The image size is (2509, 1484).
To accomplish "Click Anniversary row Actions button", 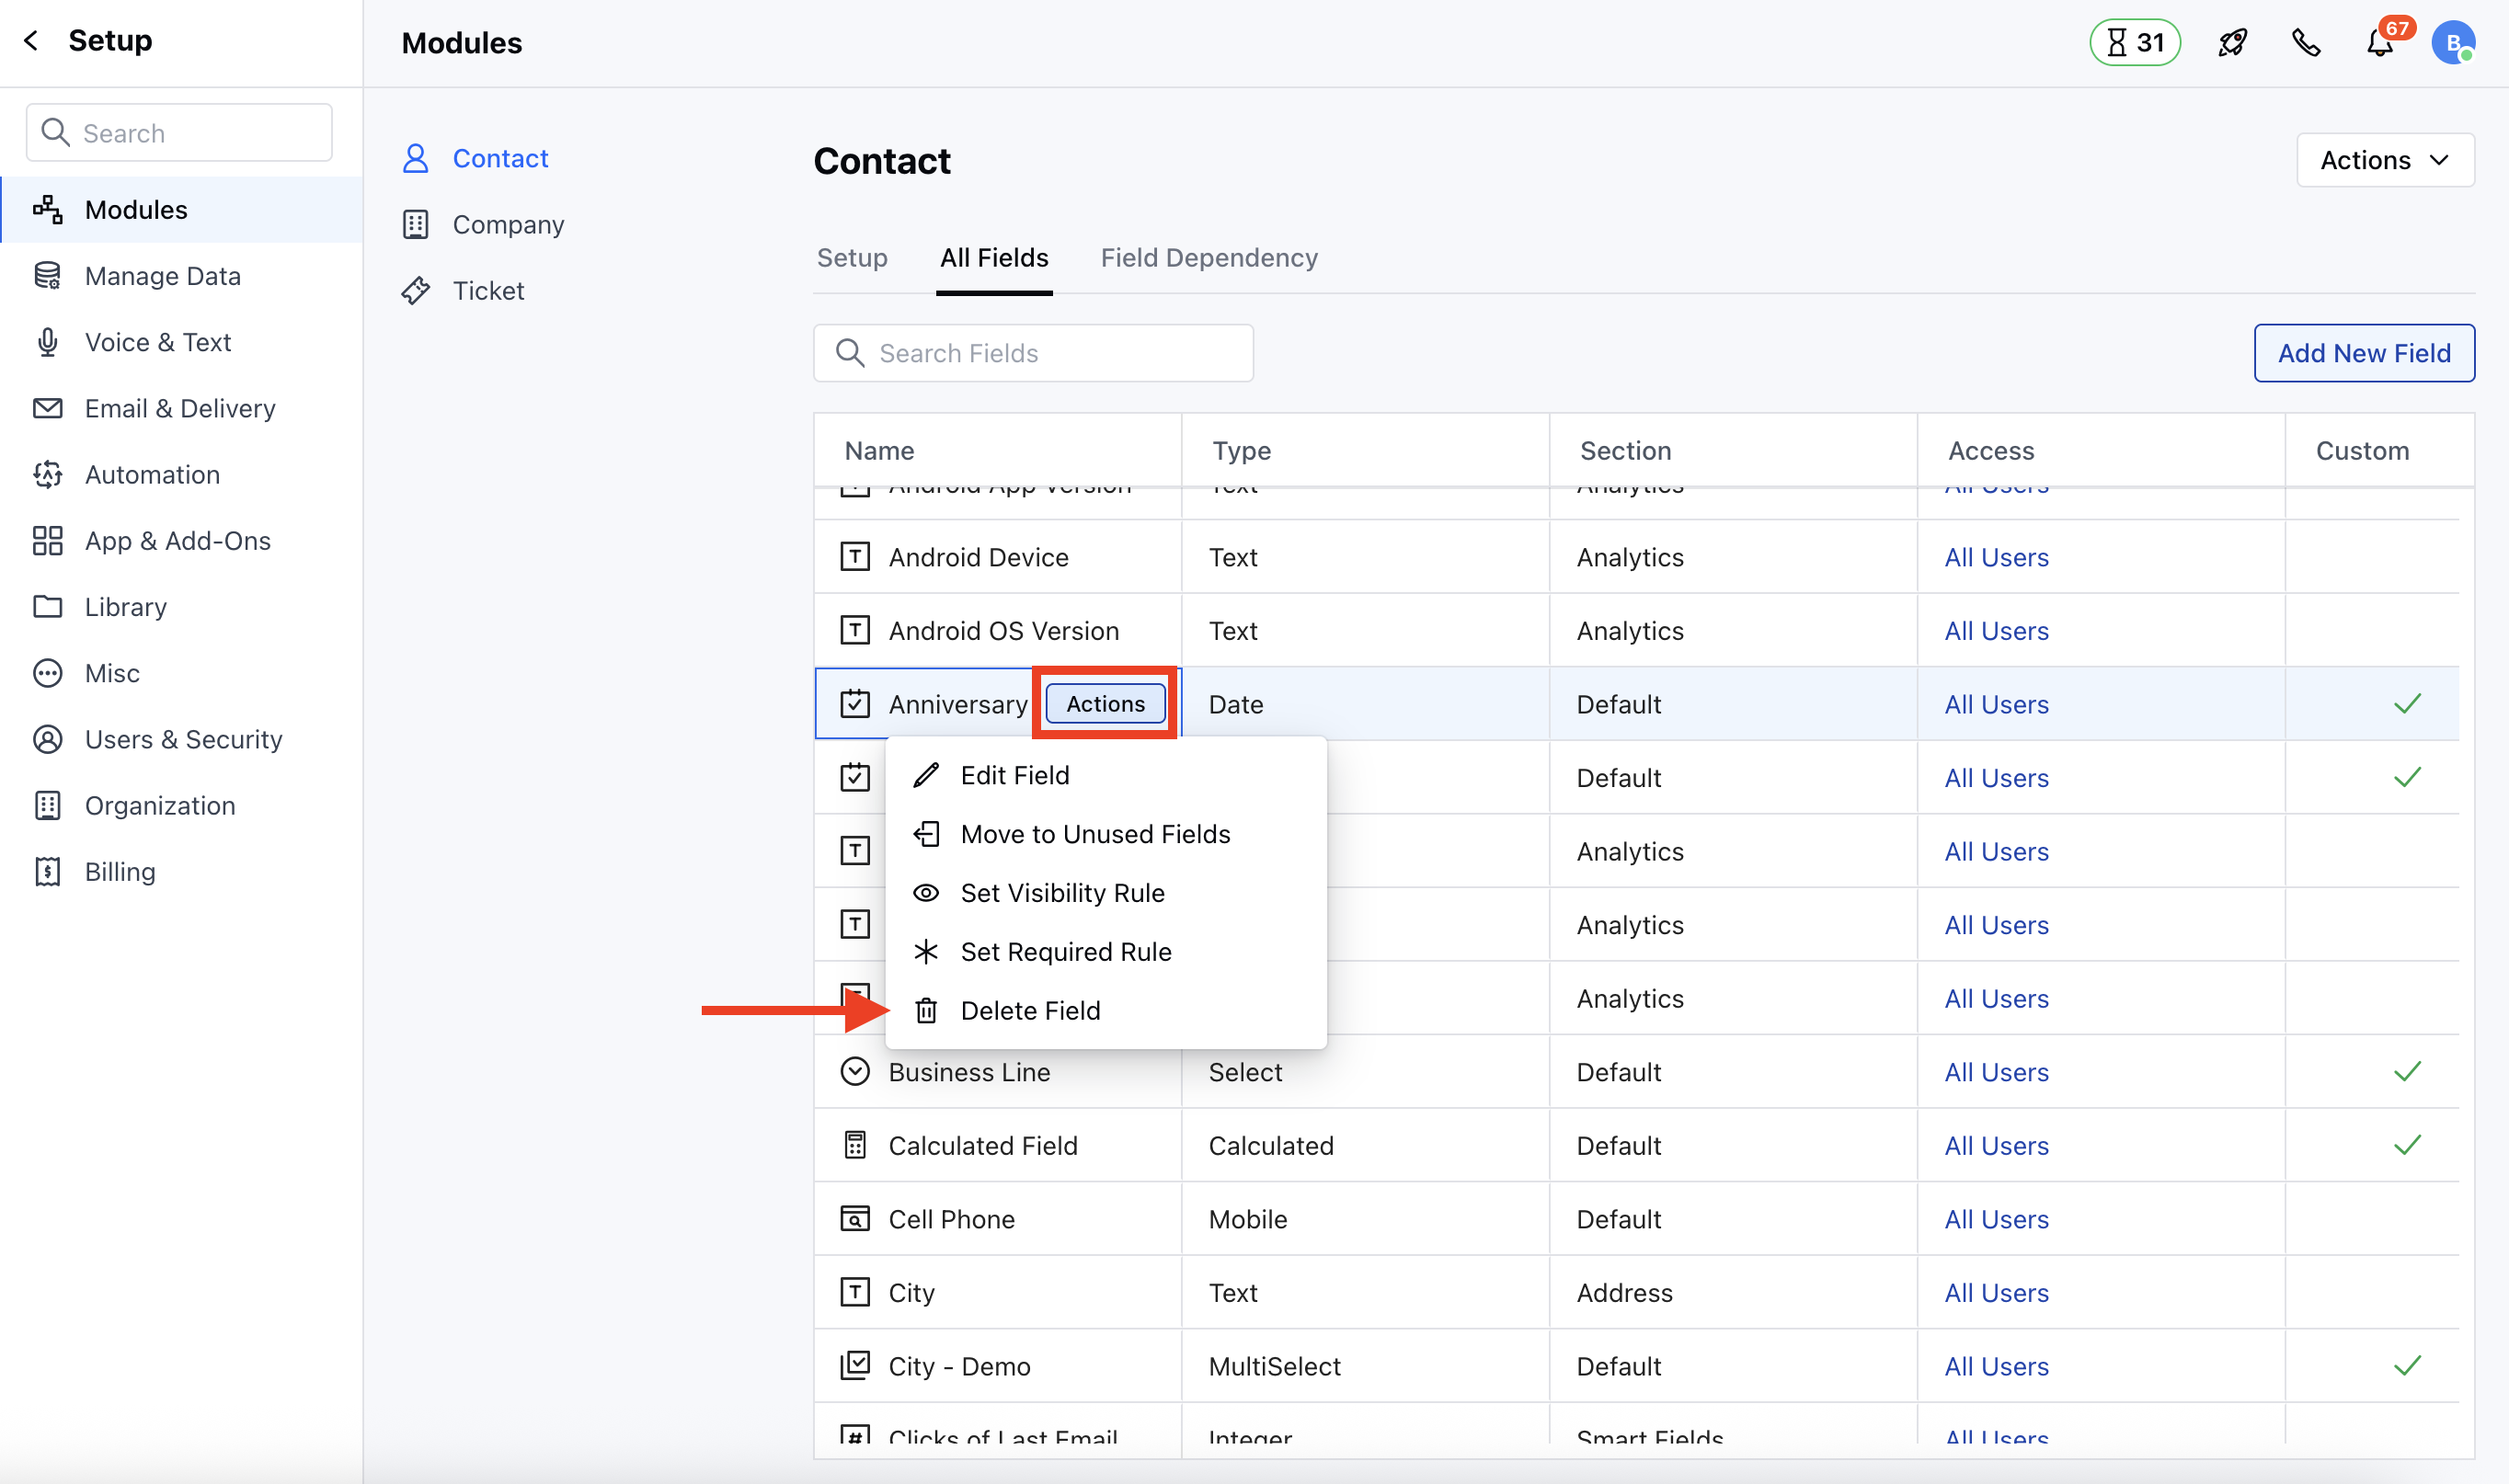I will [1104, 704].
